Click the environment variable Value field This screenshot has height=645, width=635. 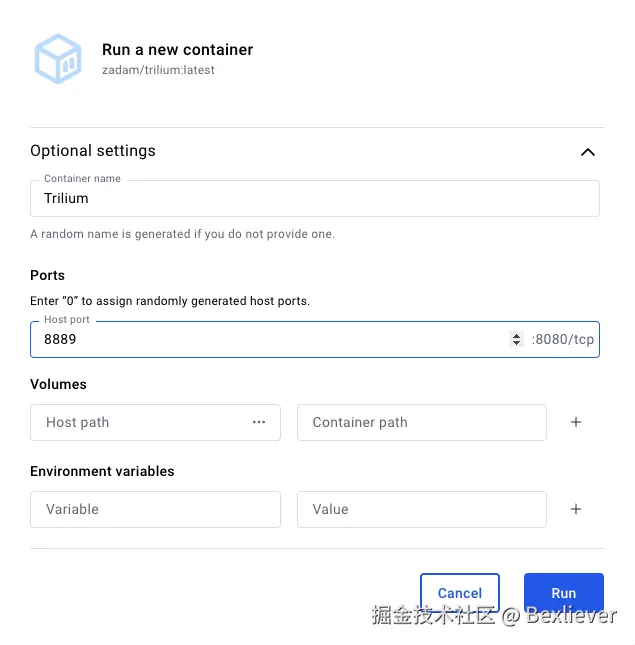[x=421, y=510]
